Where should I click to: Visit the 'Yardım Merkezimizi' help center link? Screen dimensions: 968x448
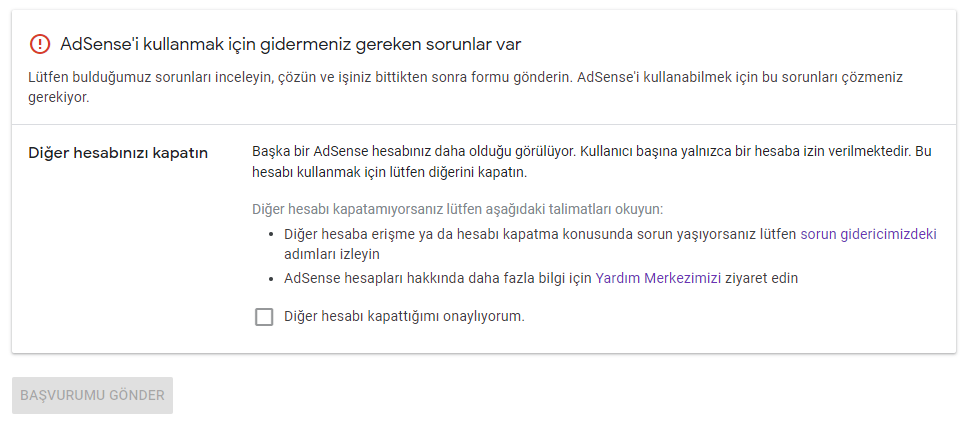pos(658,278)
